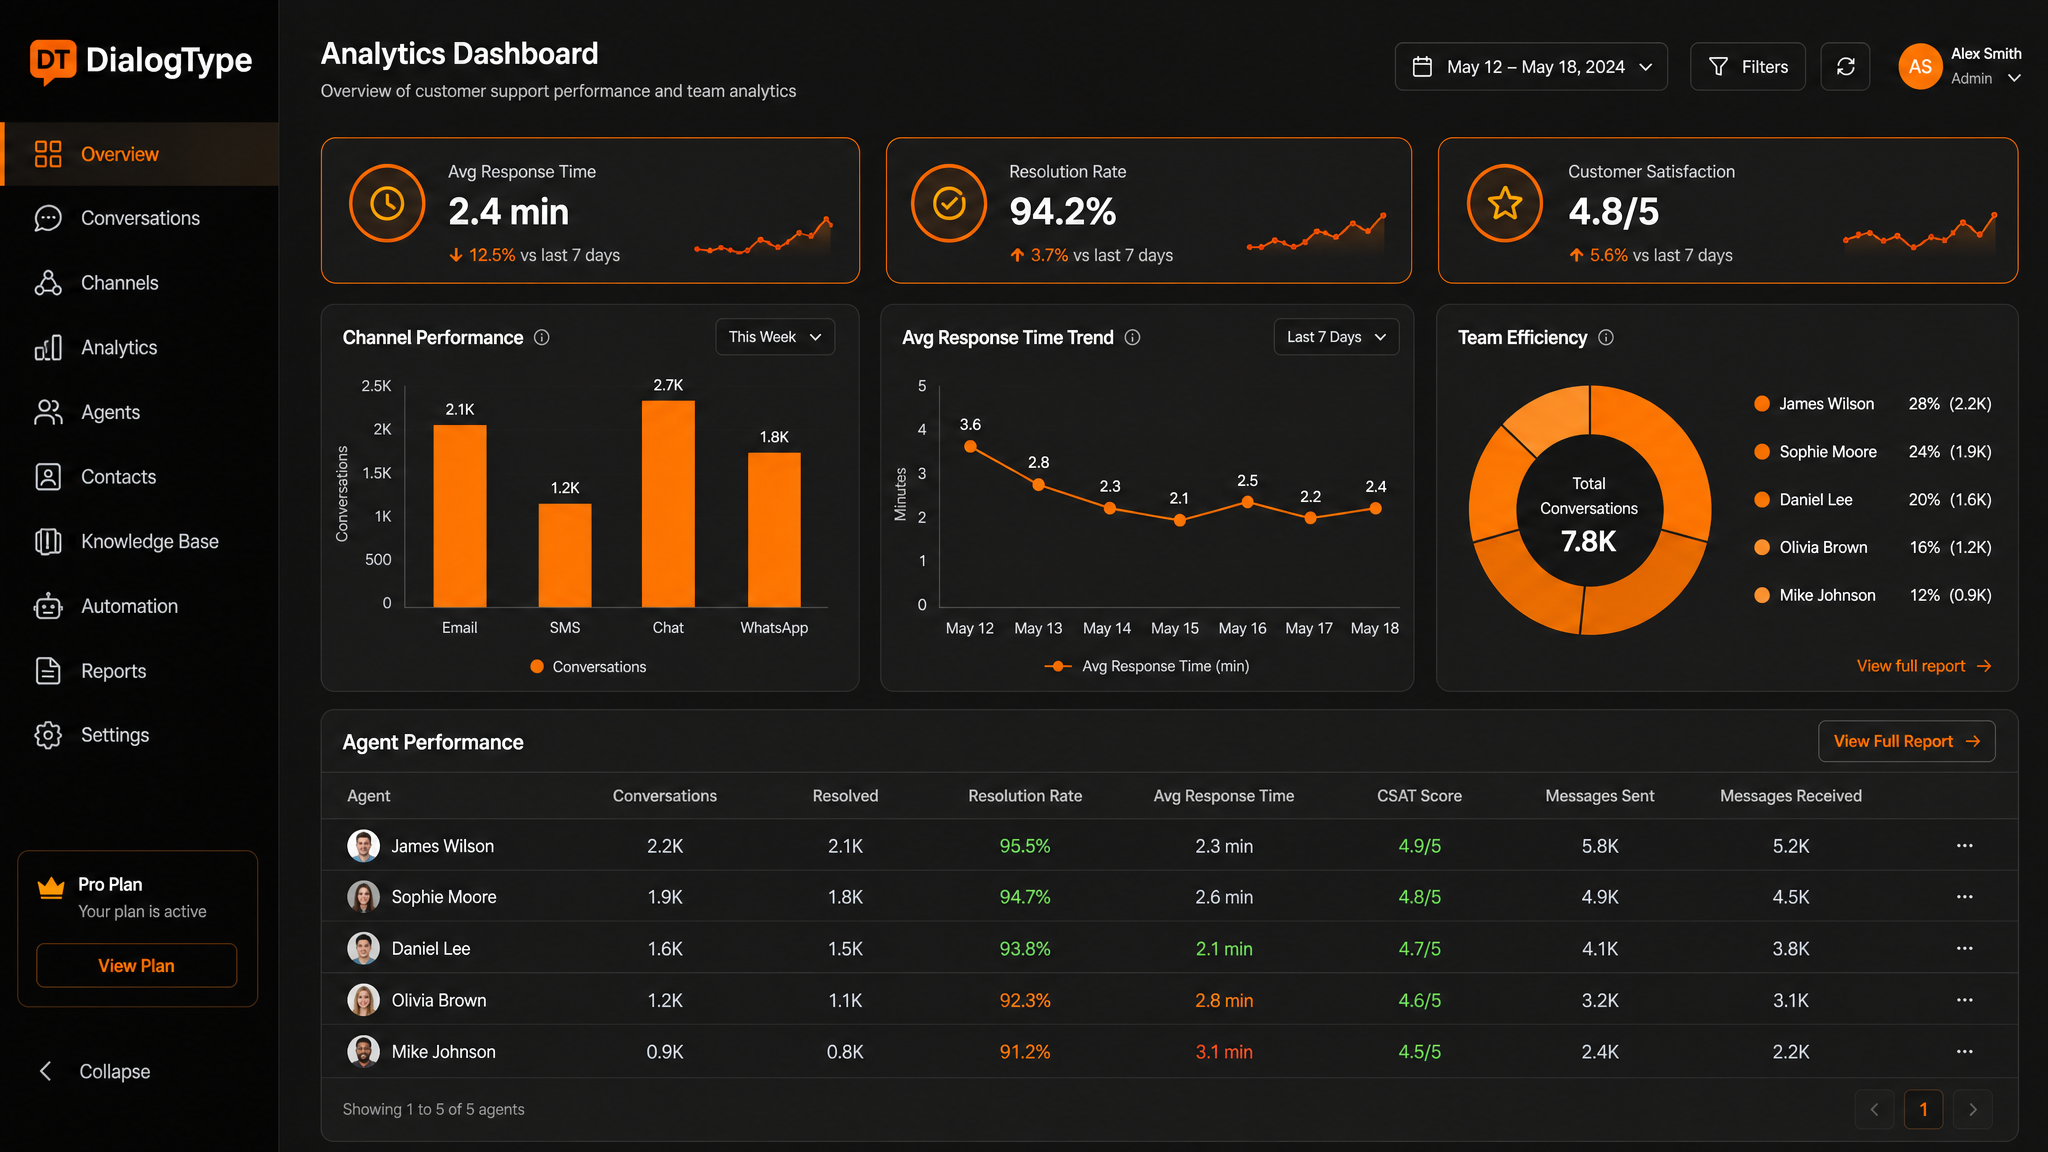2048x1152 pixels.
Task: Click the Overview grid icon in sidebar
Action: pos(48,154)
